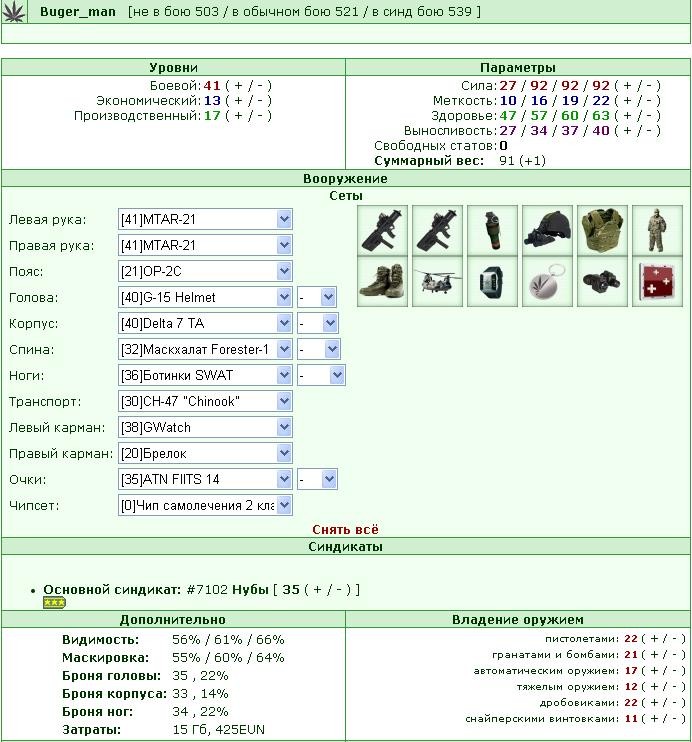Open the Ноги Ботинки SWAT dropdown
Screen dimensions: 692x742
(x=205, y=376)
